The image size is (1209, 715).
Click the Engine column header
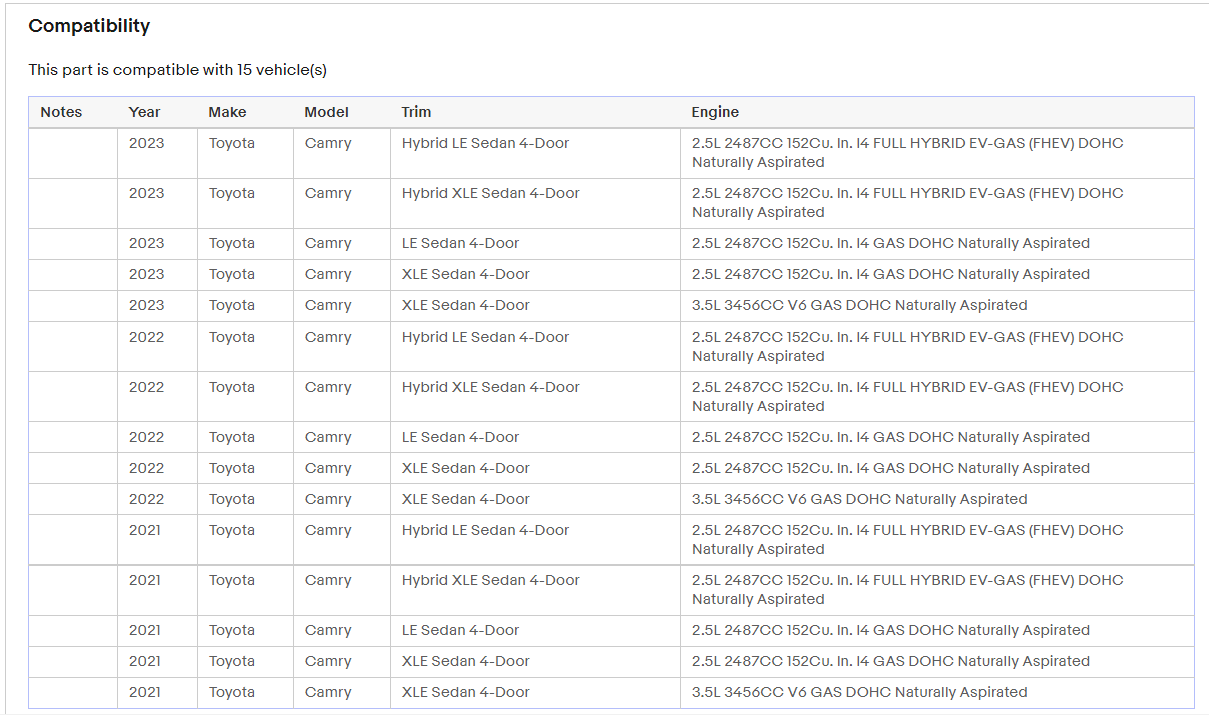[715, 112]
